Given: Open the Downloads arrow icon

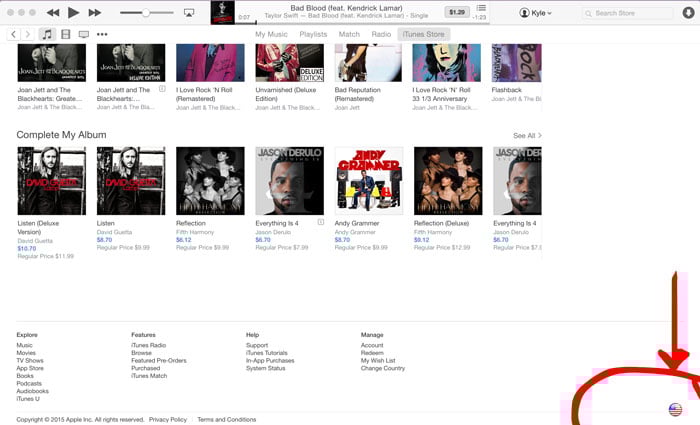Looking at the screenshot, I should point(688,12).
